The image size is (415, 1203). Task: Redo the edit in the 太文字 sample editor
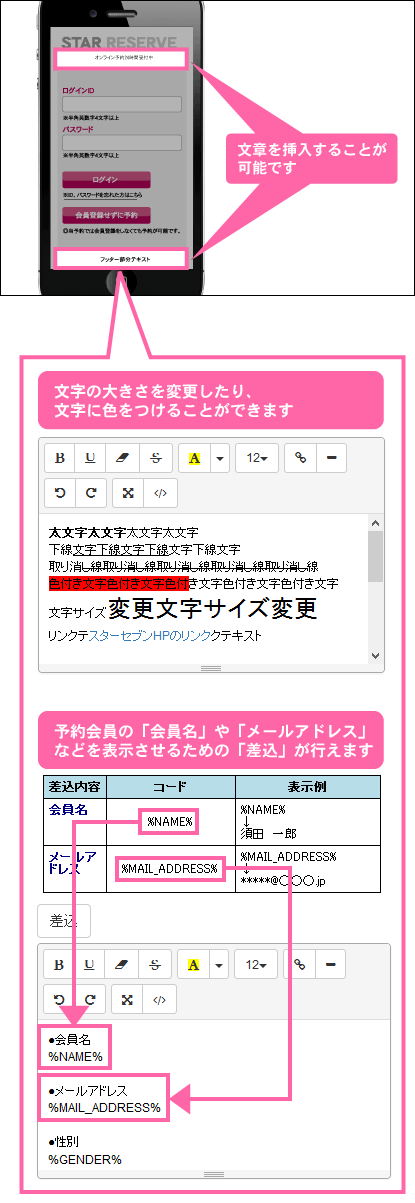91,493
